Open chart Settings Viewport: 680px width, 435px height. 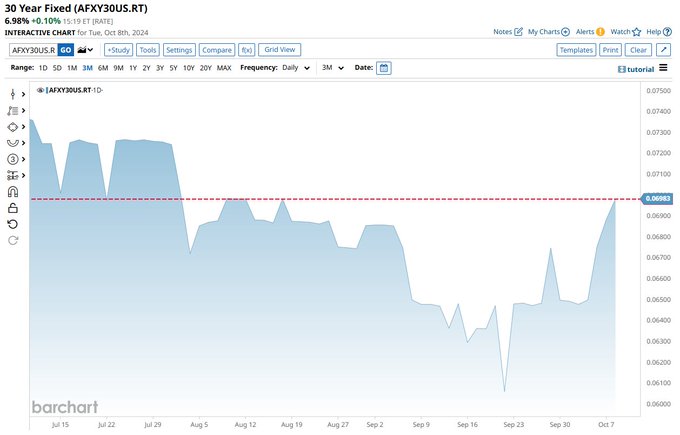(179, 50)
